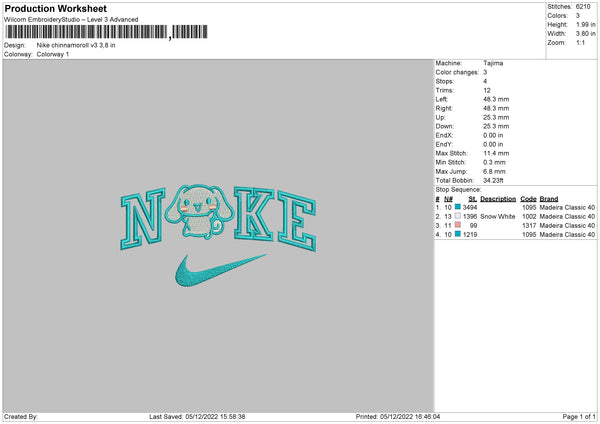
Task: Click the embroidered letter K in design
Action: pos(254,214)
